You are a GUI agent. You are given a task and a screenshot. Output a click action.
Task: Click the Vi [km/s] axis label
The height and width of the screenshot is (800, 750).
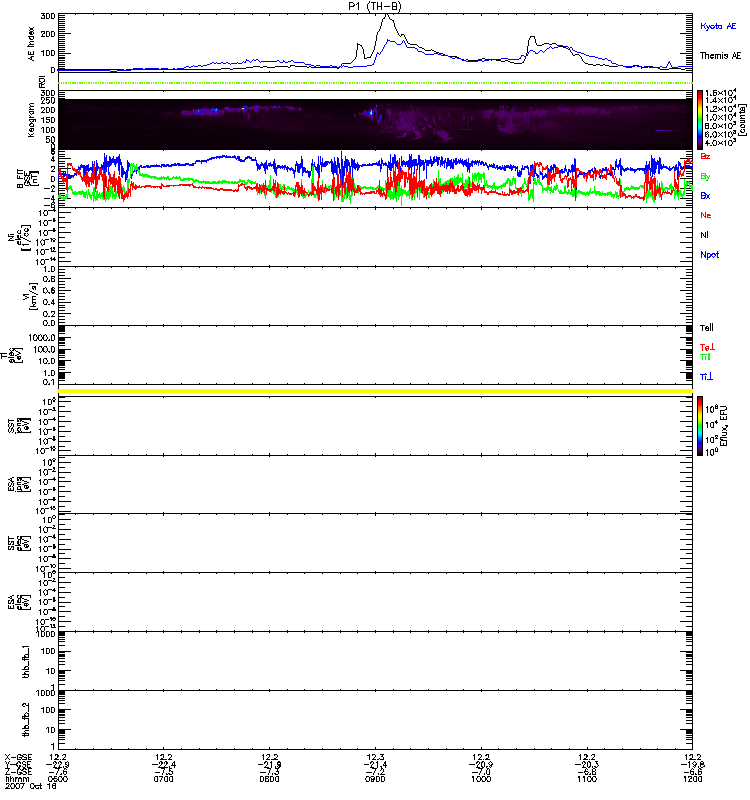click(x=29, y=296)
